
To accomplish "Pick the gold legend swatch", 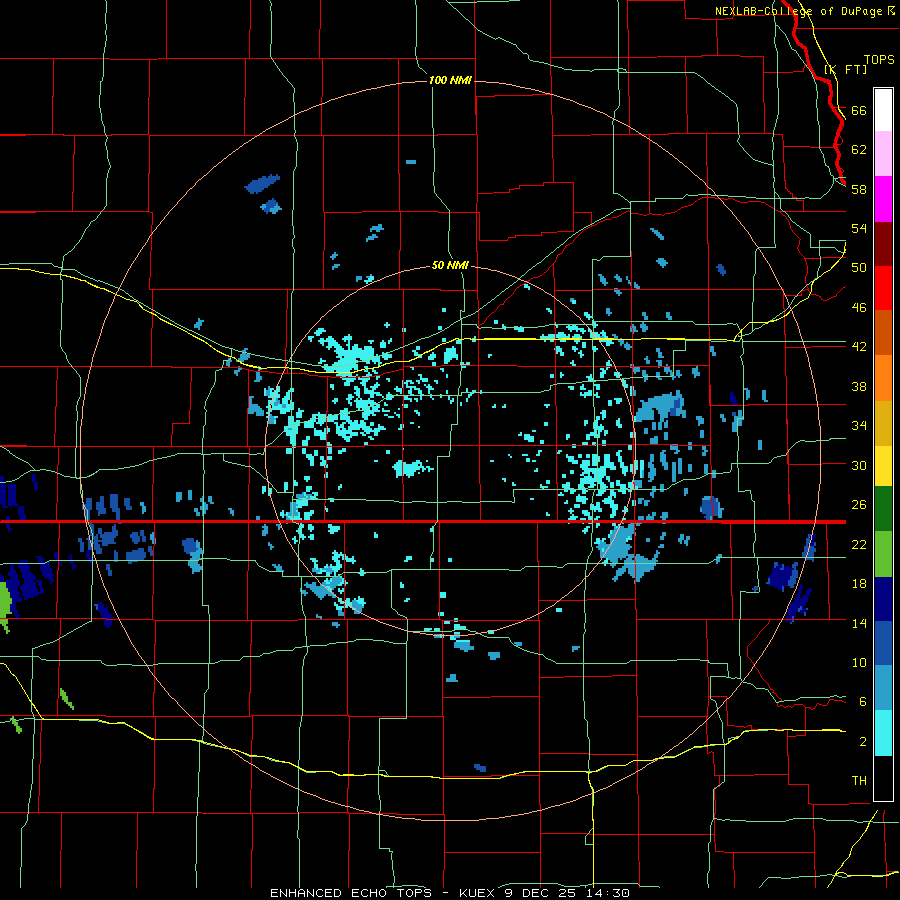I will click(x=883, y=423).
